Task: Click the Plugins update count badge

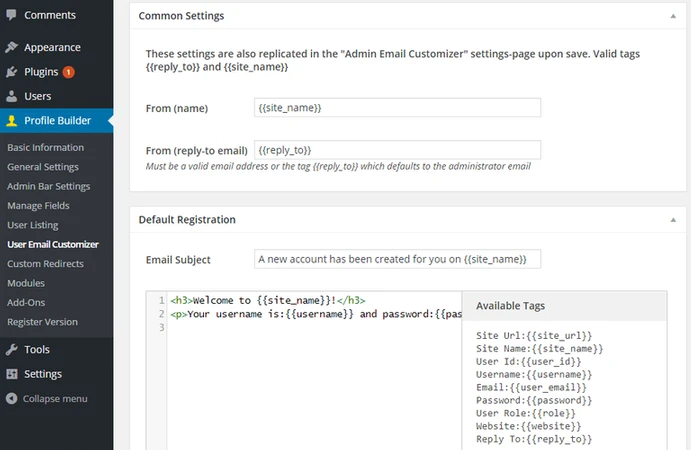Action: [x=68, y=72]
